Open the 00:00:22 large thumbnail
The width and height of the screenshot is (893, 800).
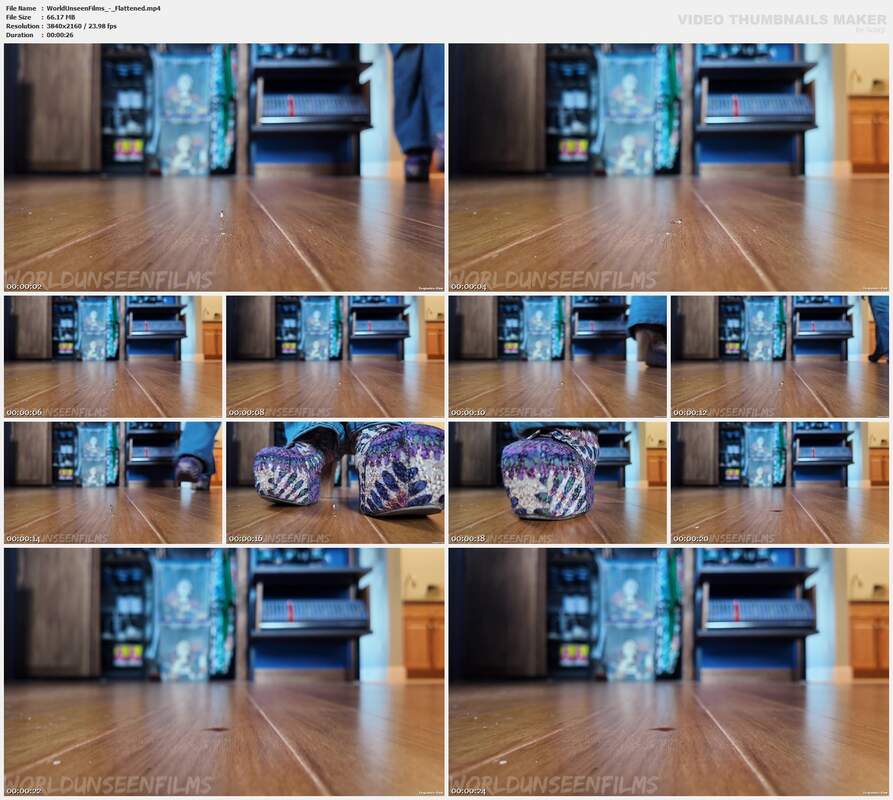pos(224,672)
